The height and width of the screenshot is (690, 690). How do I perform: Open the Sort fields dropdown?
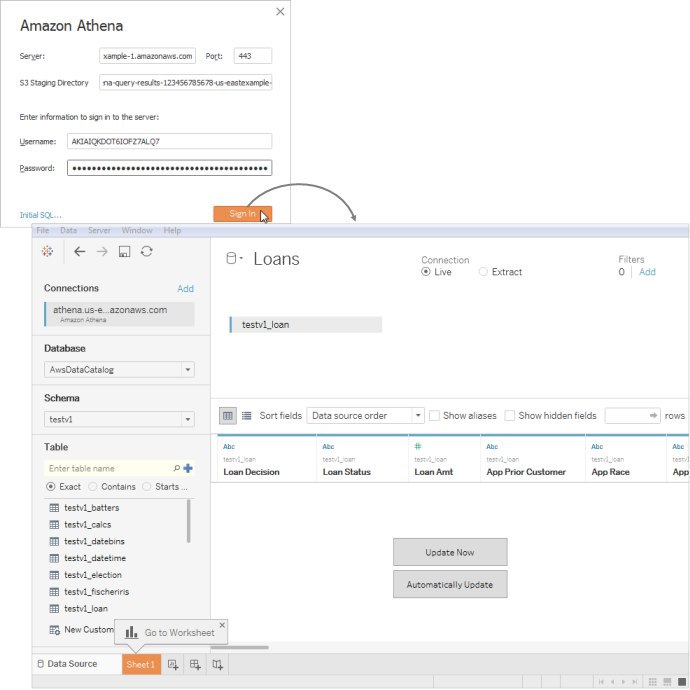pyautogui.click(x=366, y=416)
